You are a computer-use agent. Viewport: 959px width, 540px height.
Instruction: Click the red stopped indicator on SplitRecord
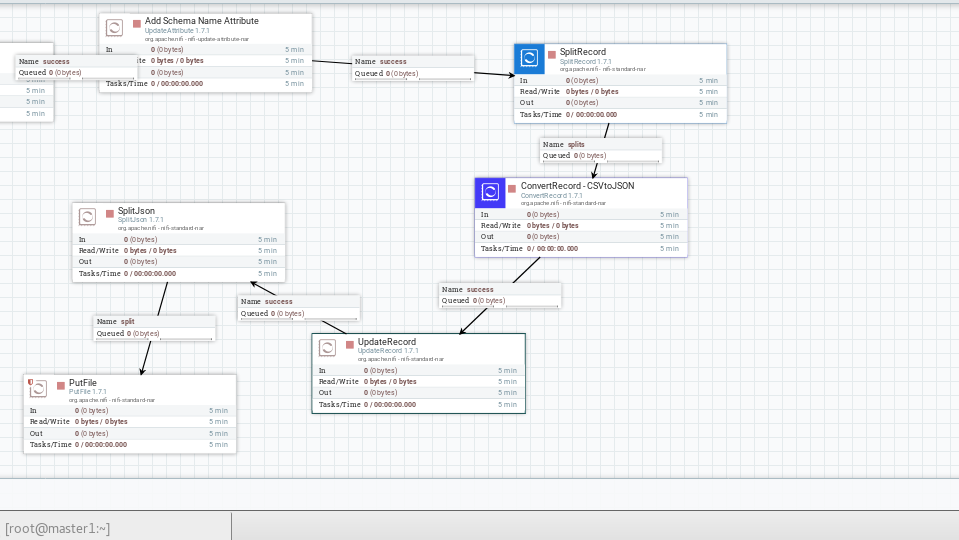[x=551, y=54]
